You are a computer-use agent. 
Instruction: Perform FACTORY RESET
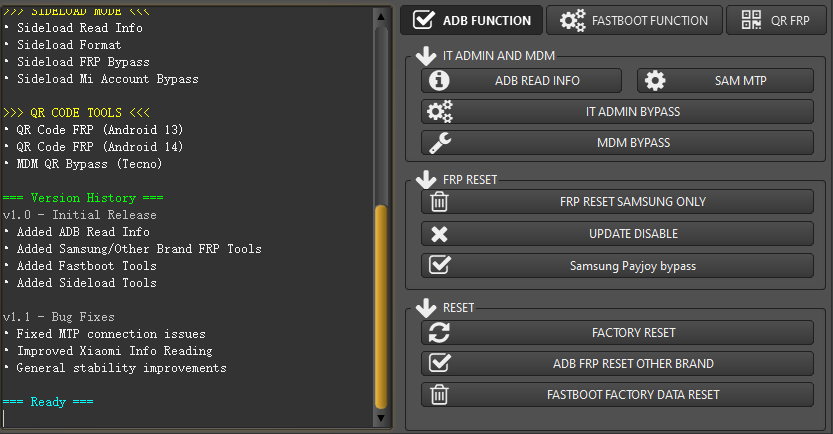point(617,333)
